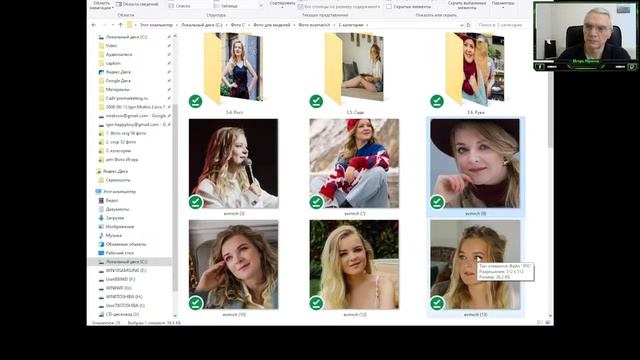Click 'Локальный диск (C:)' breadcrumb segment
640x360 pixels.
(202, 25)
